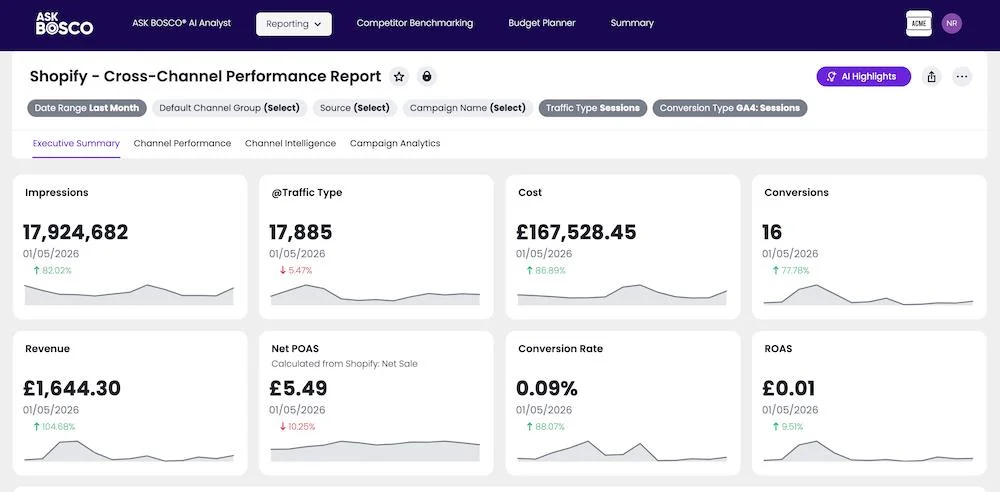Click the AI Highlights button

pos(864,77)
